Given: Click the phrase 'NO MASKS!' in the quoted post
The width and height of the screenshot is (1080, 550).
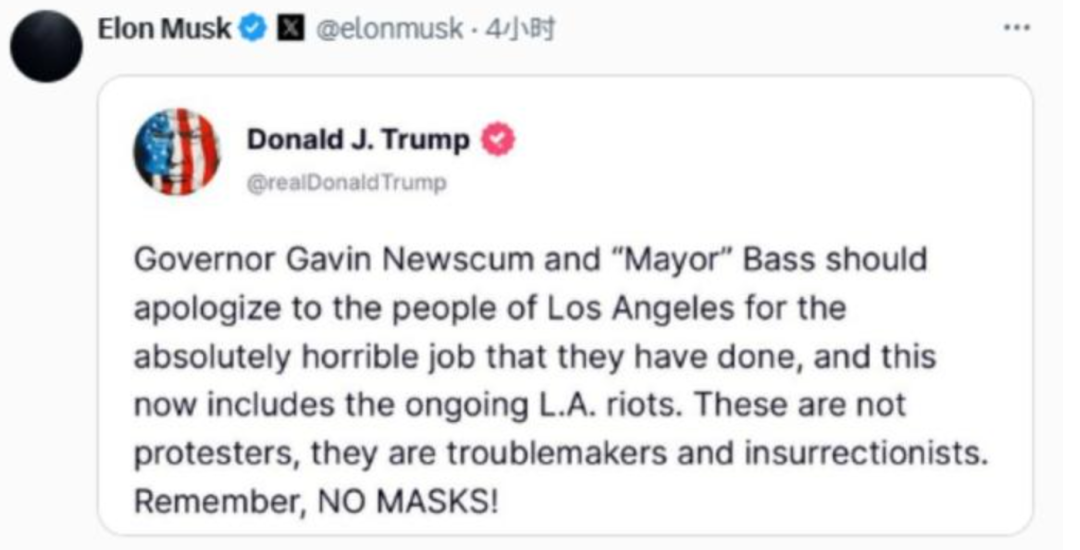Looking at the screenshot, I should coord(407,502).
